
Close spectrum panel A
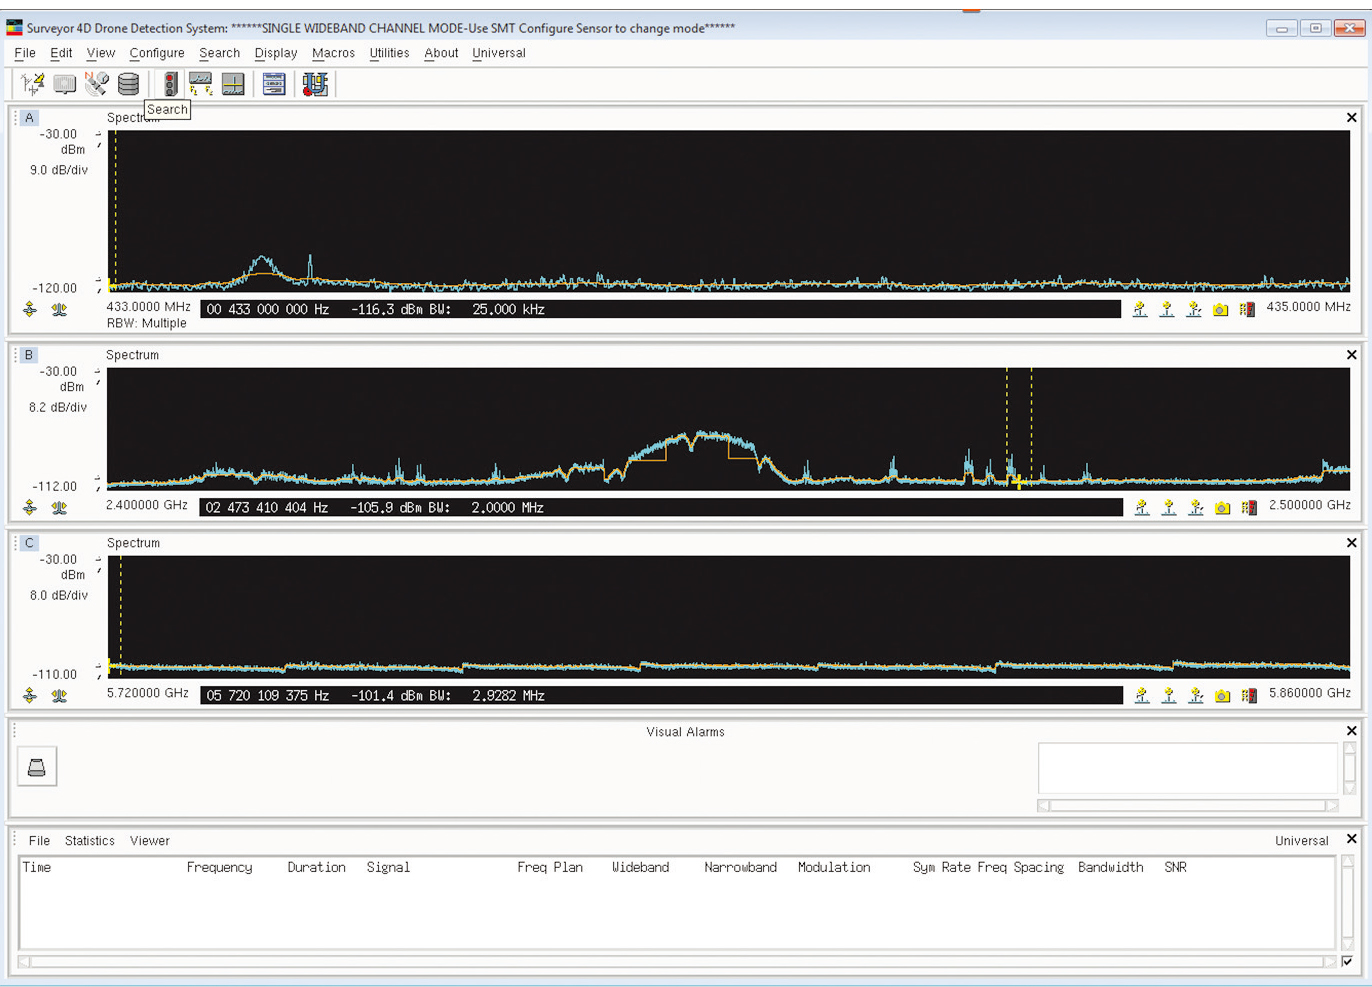pyautogui.click(x=1352, y=118)
